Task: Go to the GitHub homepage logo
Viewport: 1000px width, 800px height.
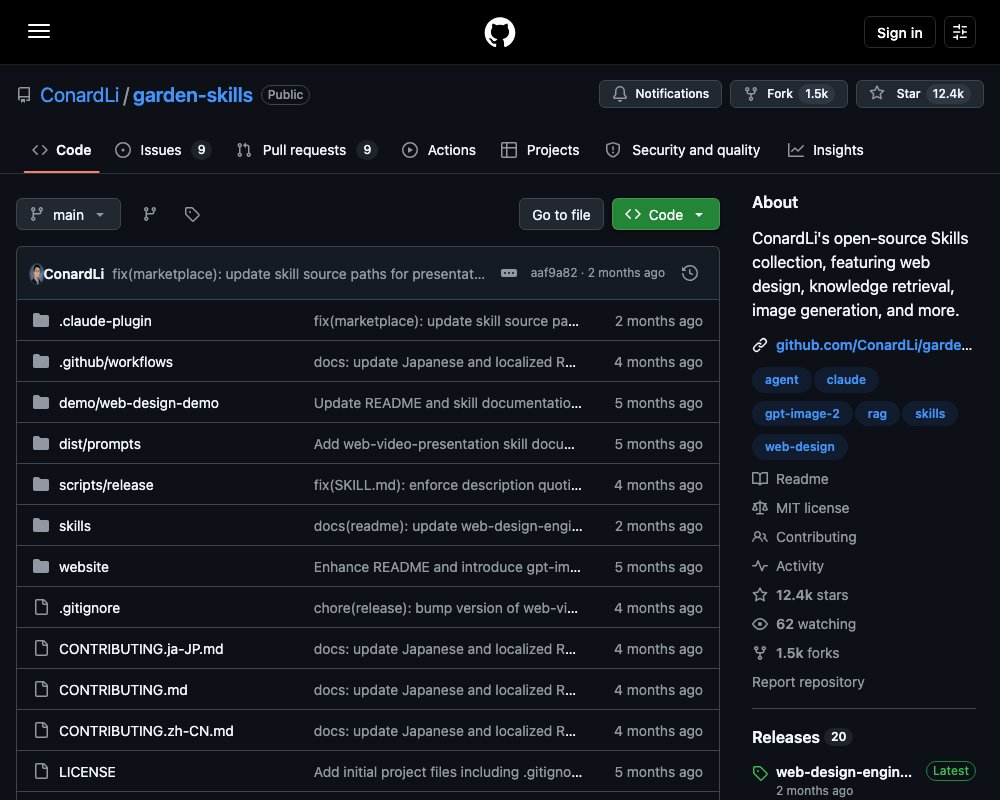Action: [499, 32]
